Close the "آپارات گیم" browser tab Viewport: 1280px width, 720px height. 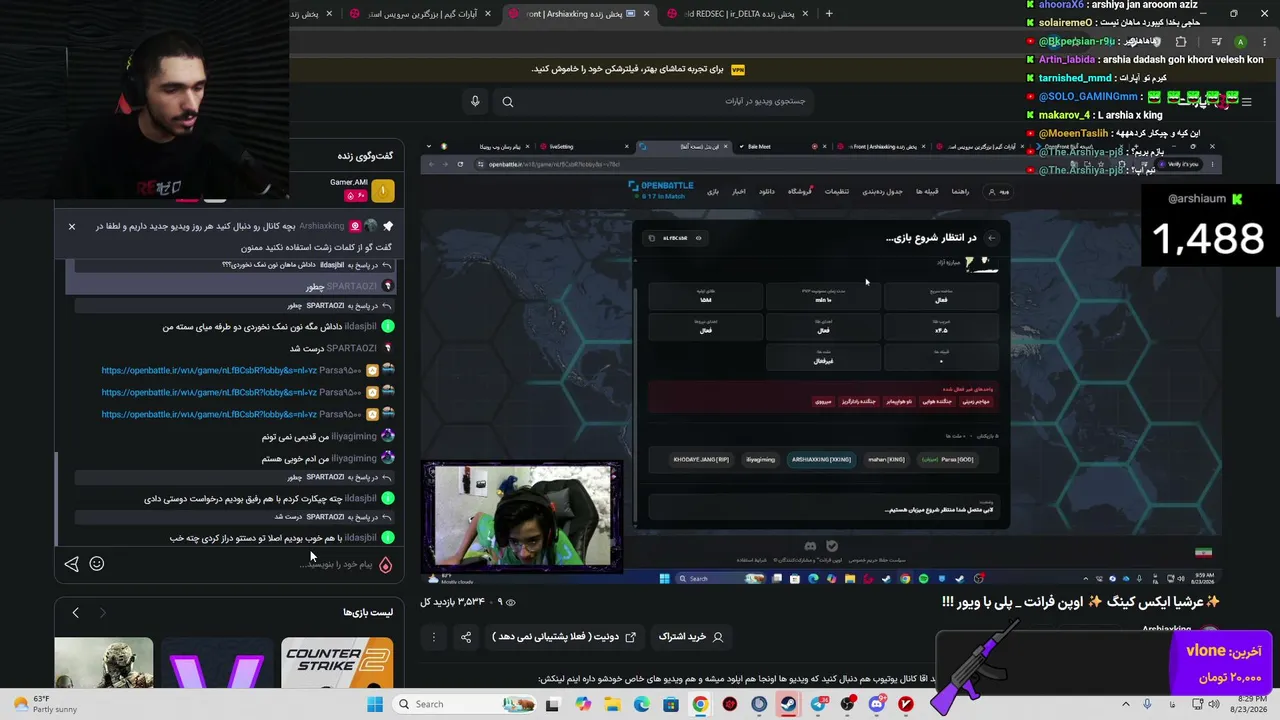pos(488,13)
